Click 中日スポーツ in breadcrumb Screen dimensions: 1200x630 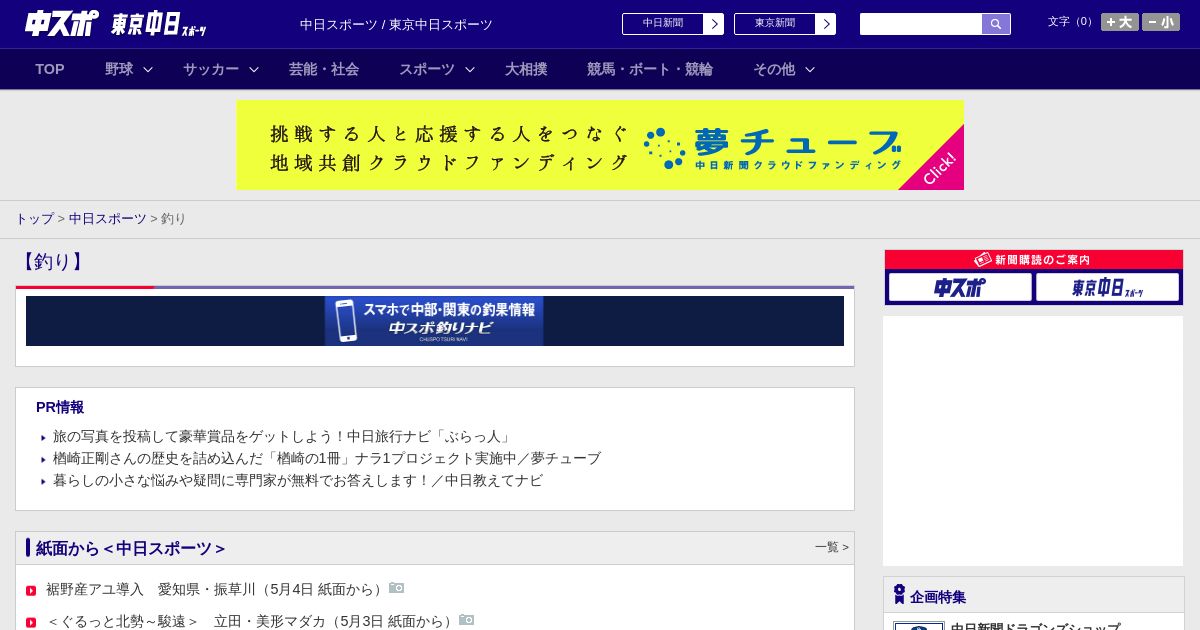coord(108,218)
